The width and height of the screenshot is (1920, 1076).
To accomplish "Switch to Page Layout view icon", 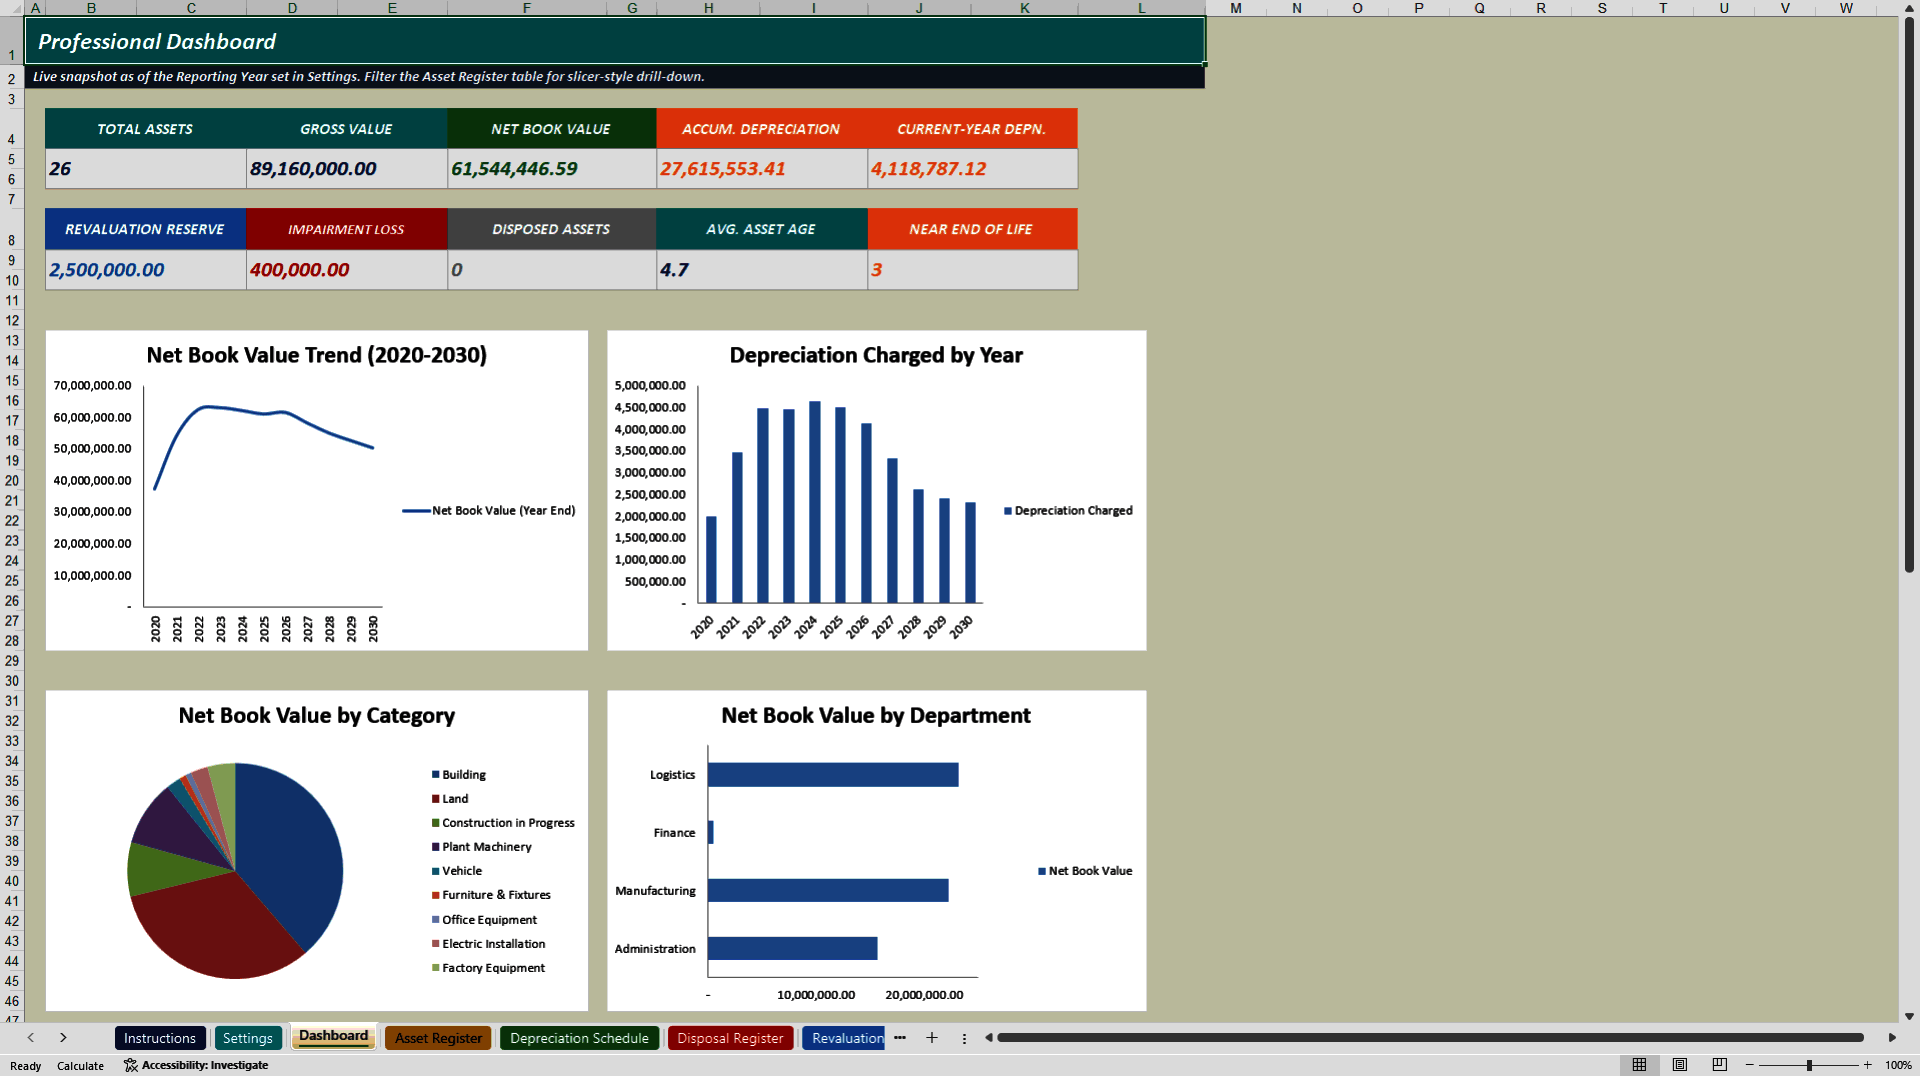I will (1680, 1065).
